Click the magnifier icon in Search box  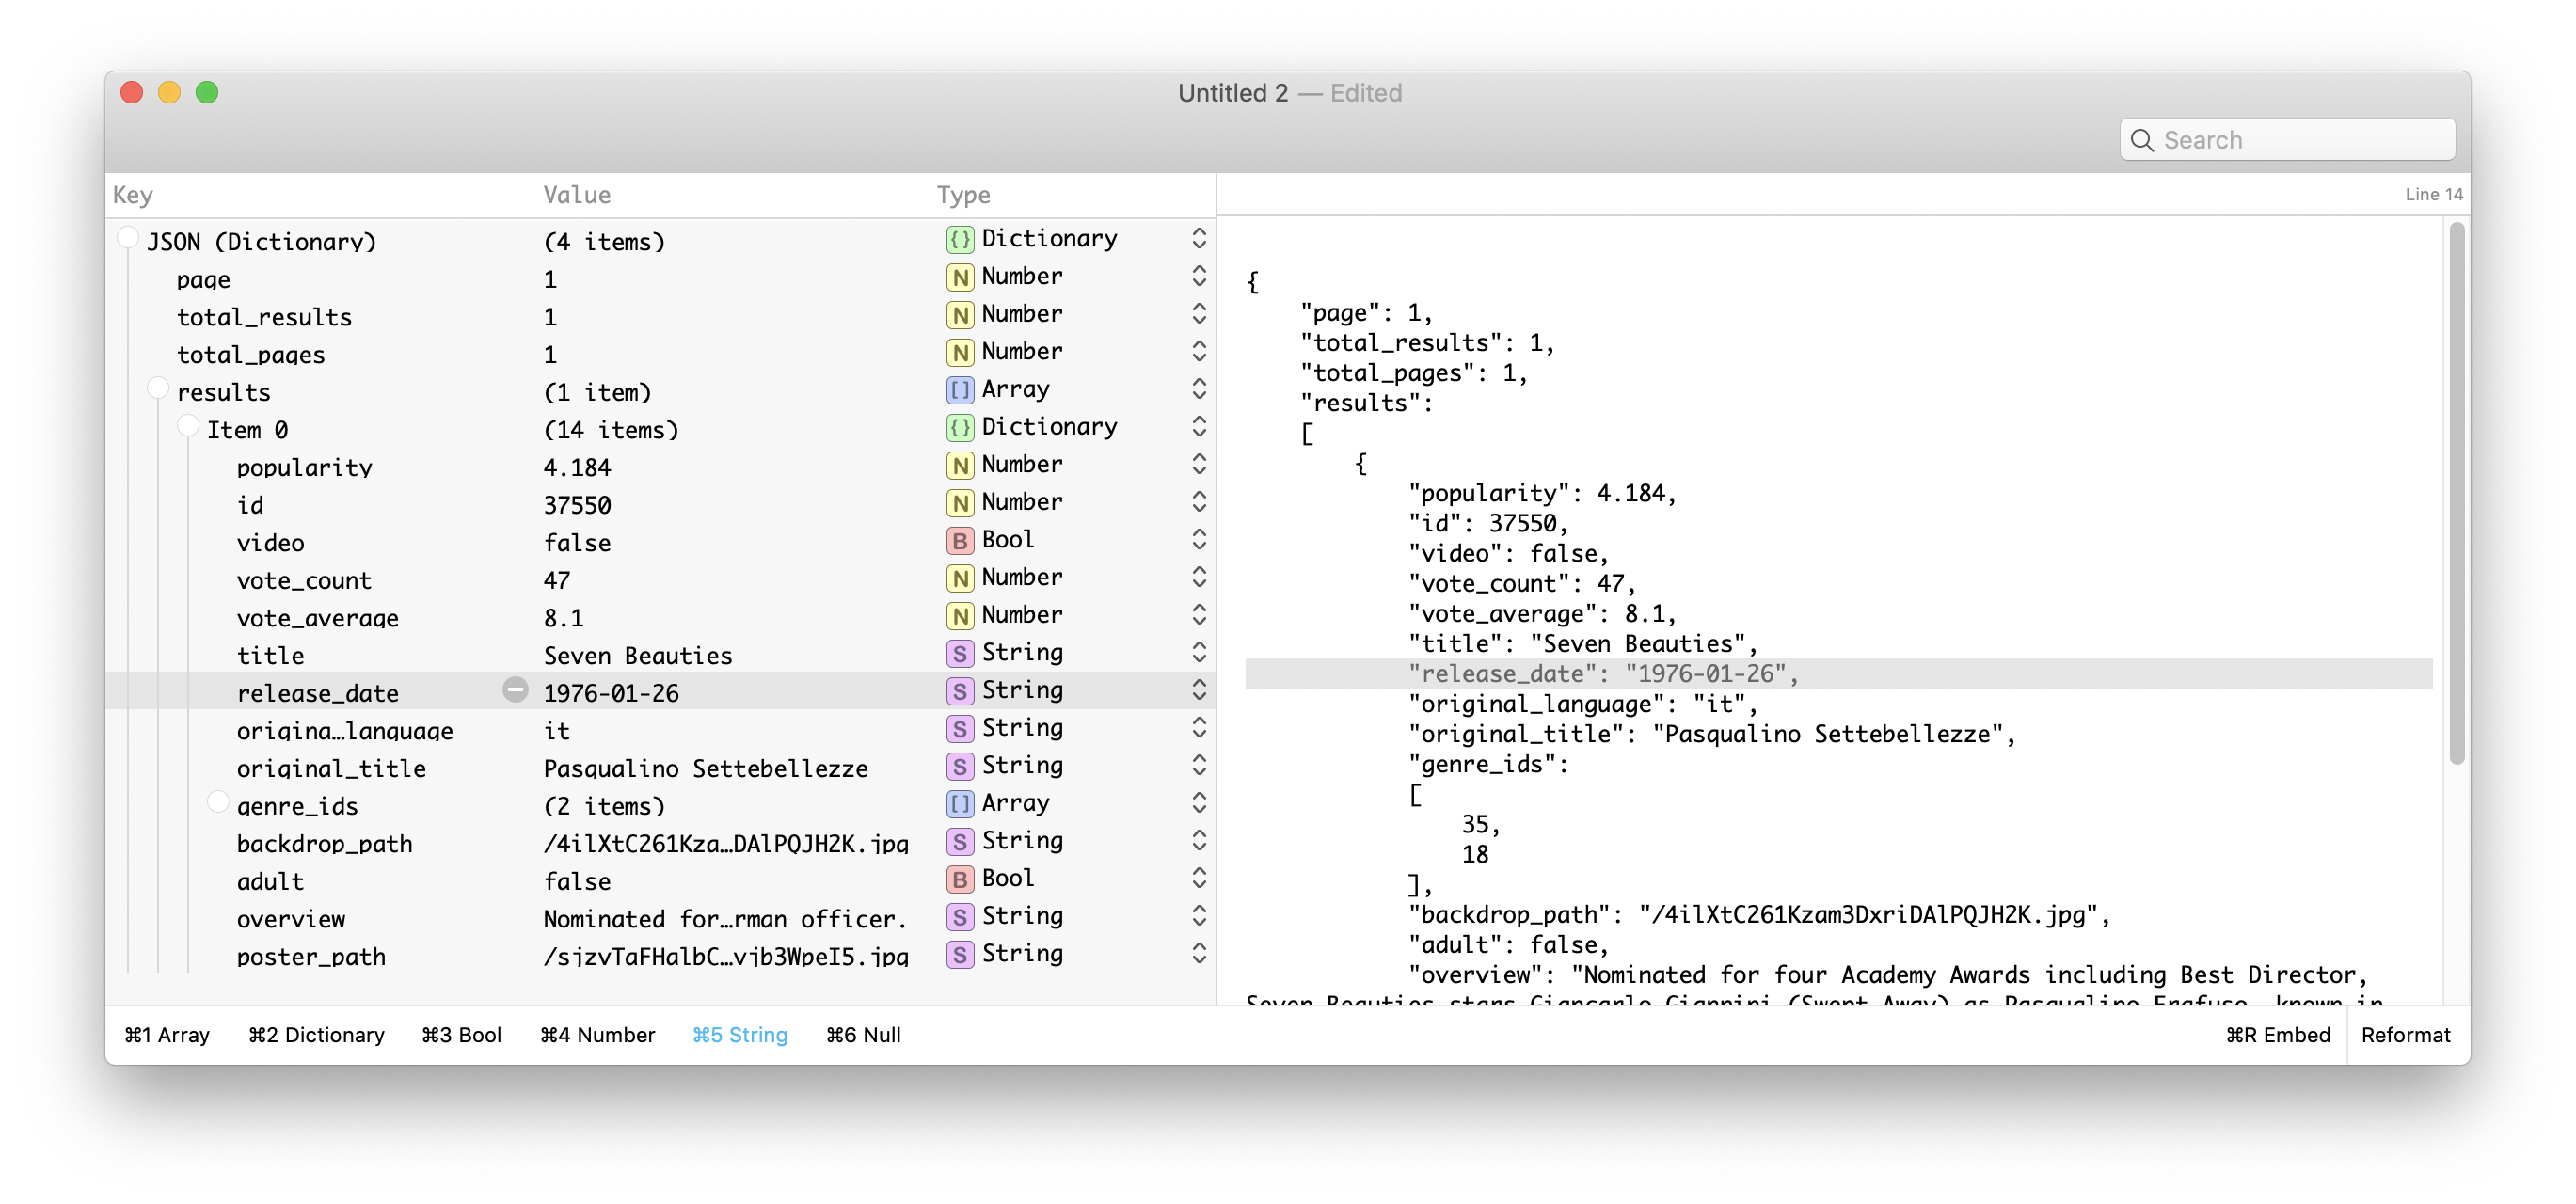(2141, 140)
